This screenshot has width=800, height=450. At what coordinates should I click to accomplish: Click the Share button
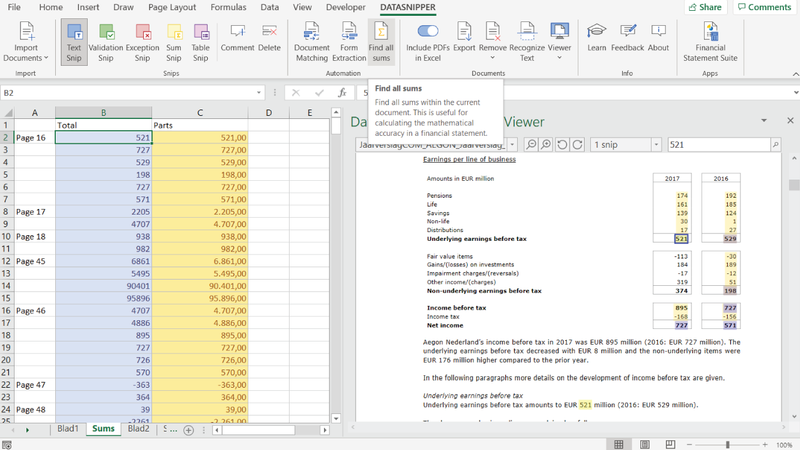tap(704, 7)
